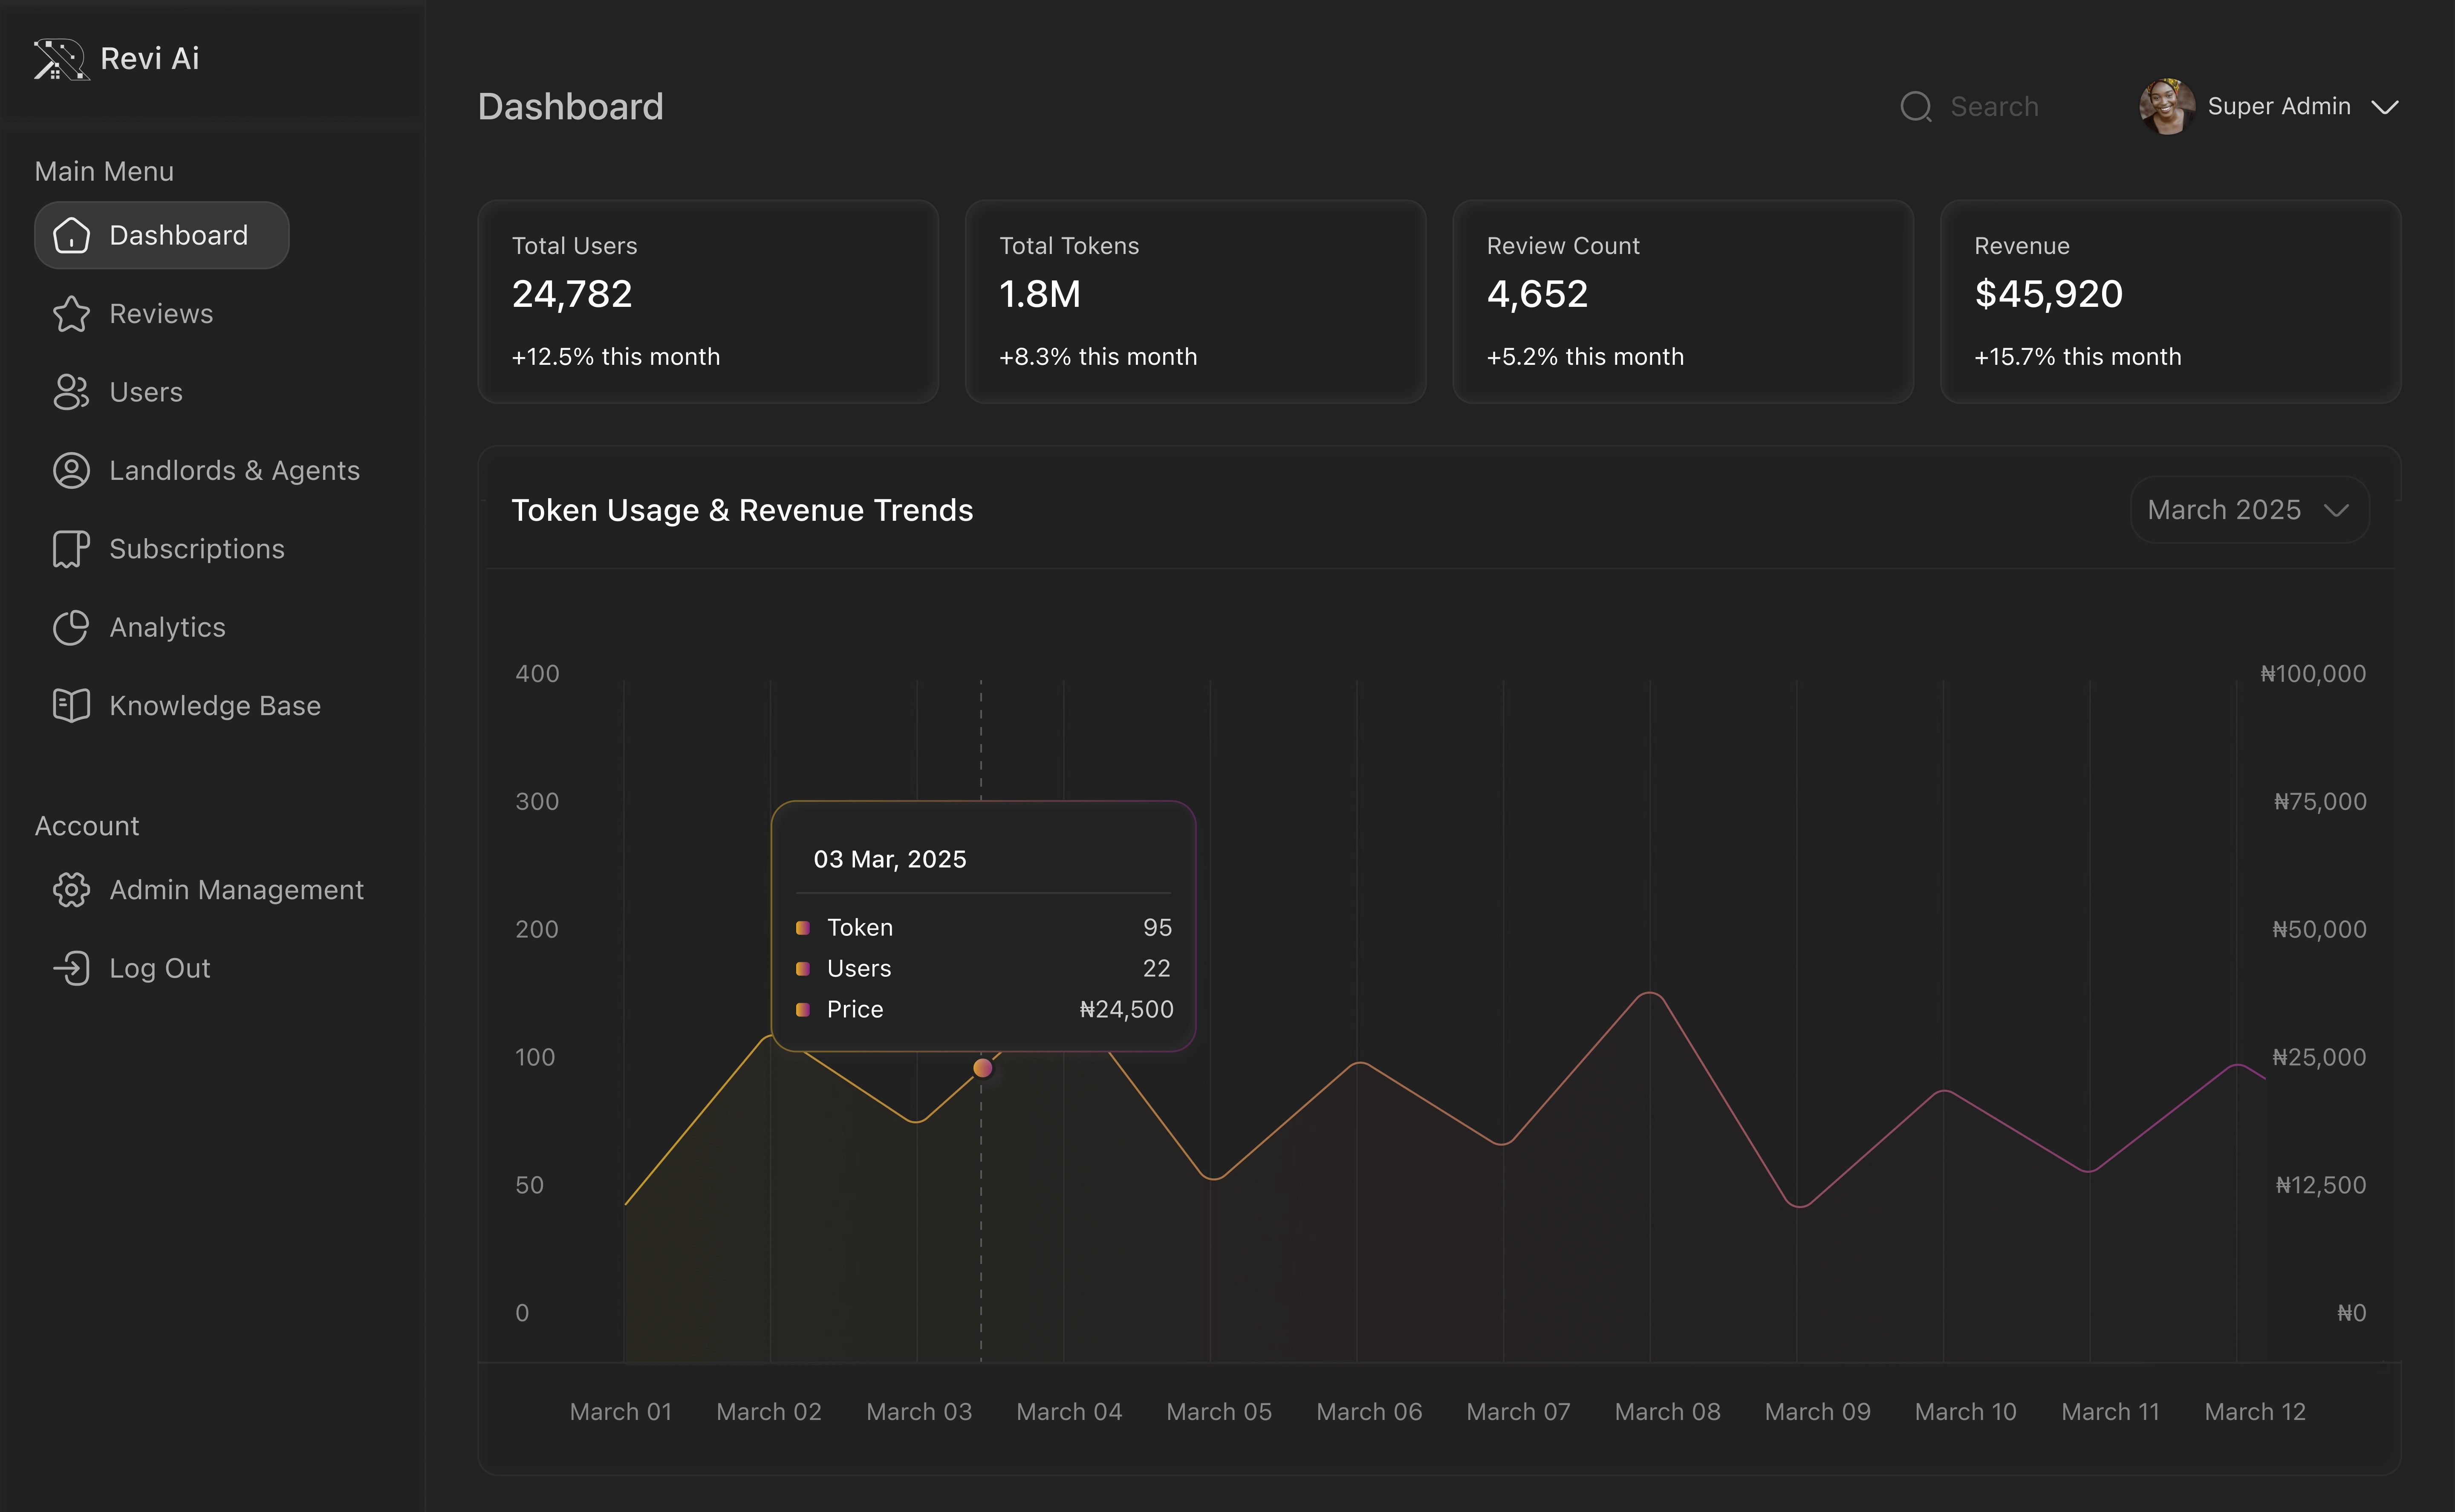Image resolution: width=2455 pixels, height=1512 pixels.
Task: Click the search magnifier icon
Action: [1915, 107]
